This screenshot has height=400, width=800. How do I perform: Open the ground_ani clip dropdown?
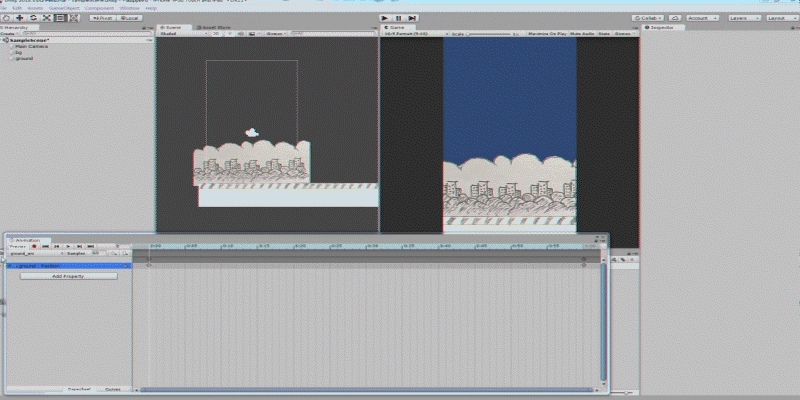point(35,253)
